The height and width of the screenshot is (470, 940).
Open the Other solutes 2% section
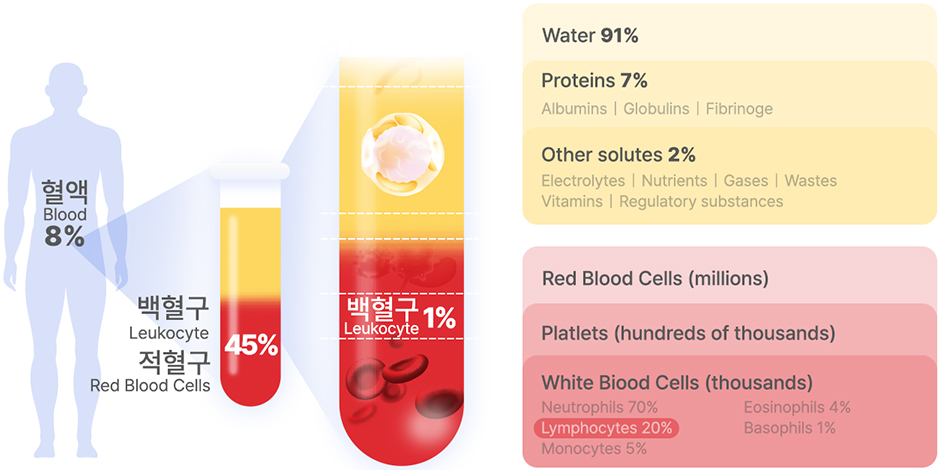point(730,176)
